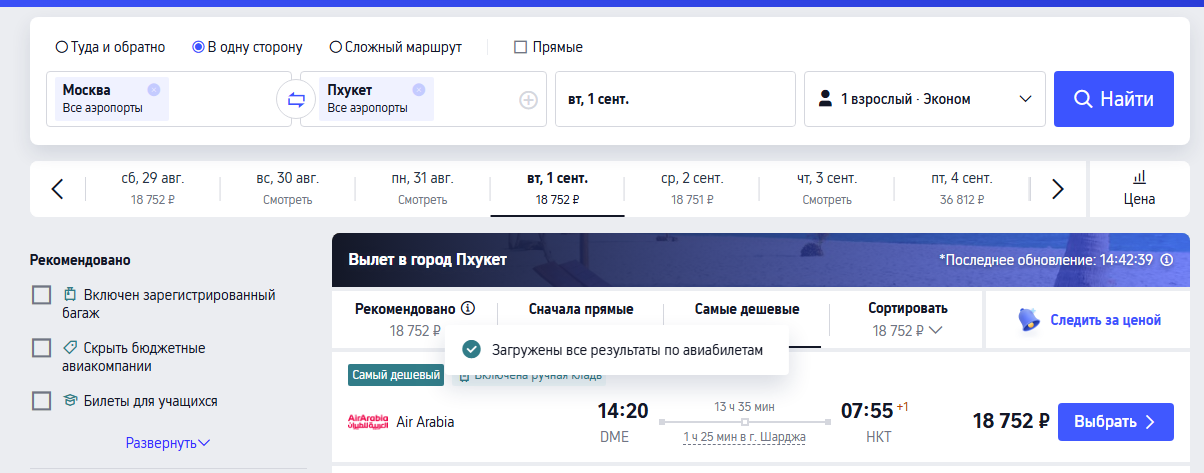
Task: Switch to Сначала прямые tab
Action: tap(581, 310)
